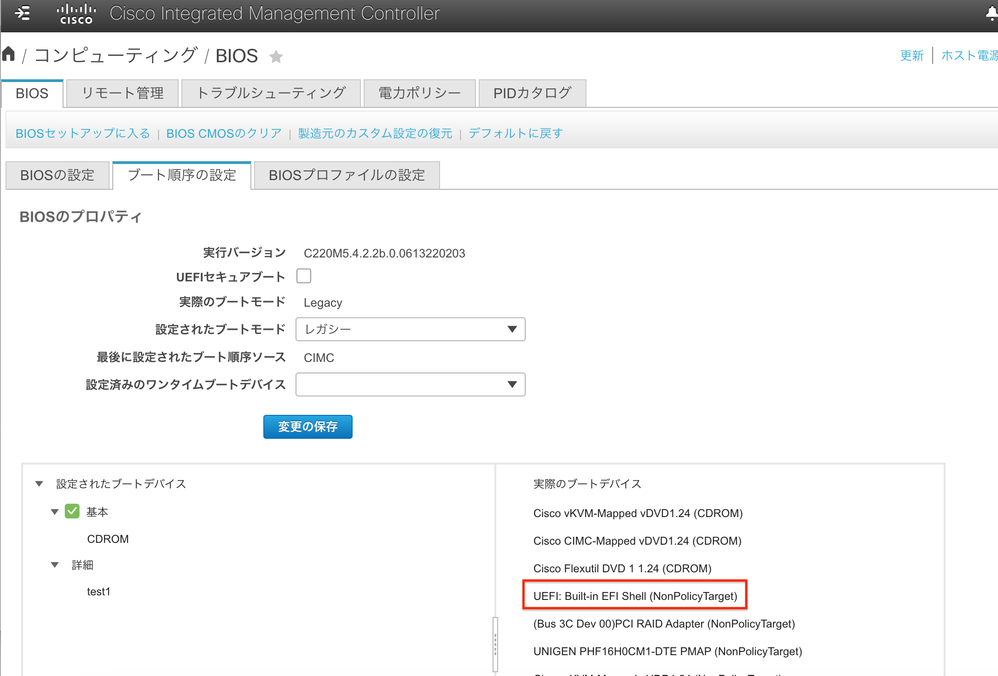
Task: Enable the UEFIセキュアブート checkbox
Action: 304,276
